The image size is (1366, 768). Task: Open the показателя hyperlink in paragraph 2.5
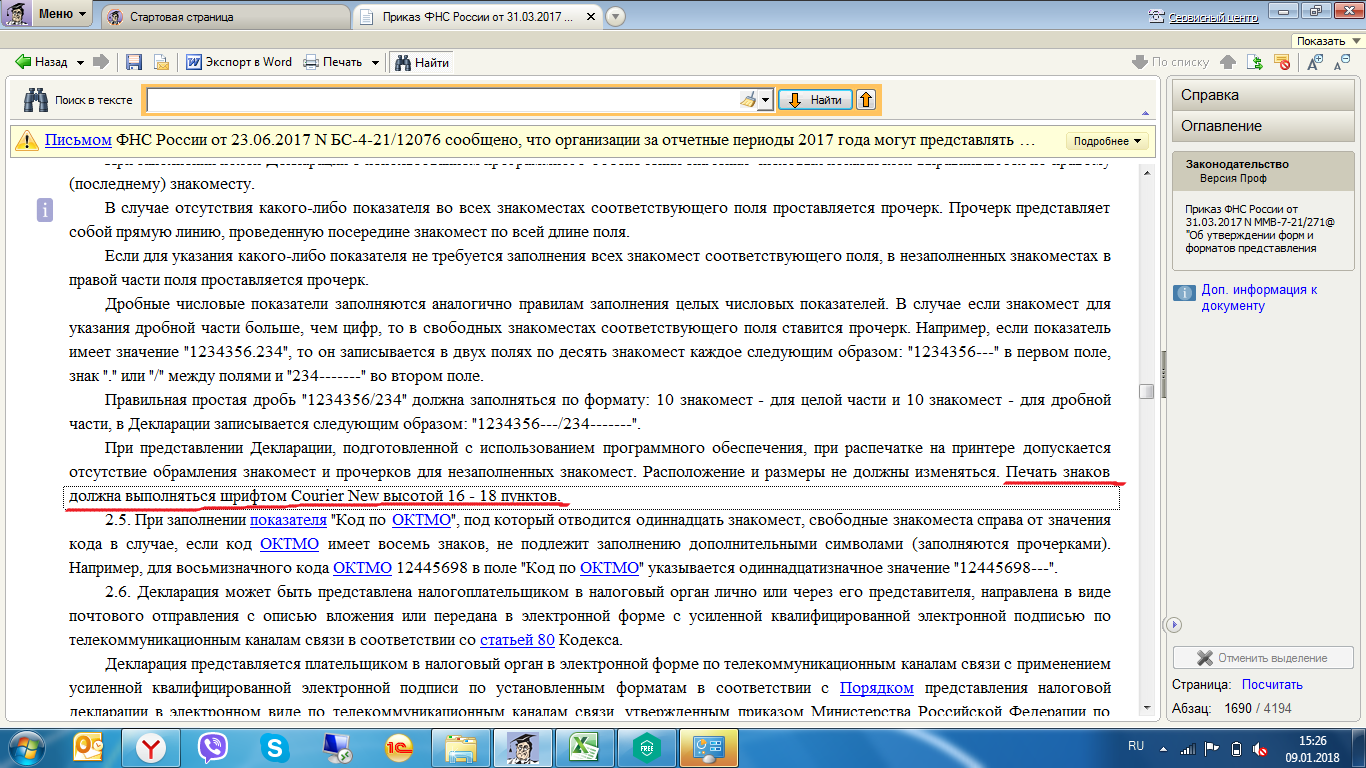[288, 520]
